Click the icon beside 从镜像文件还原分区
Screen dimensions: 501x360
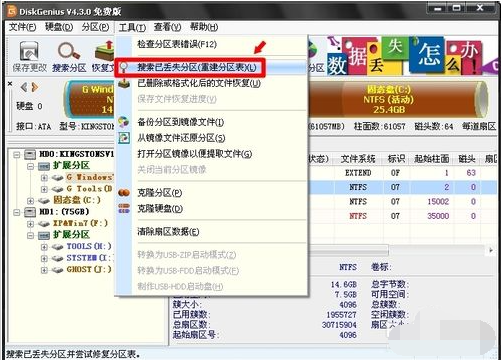point(124,137)
